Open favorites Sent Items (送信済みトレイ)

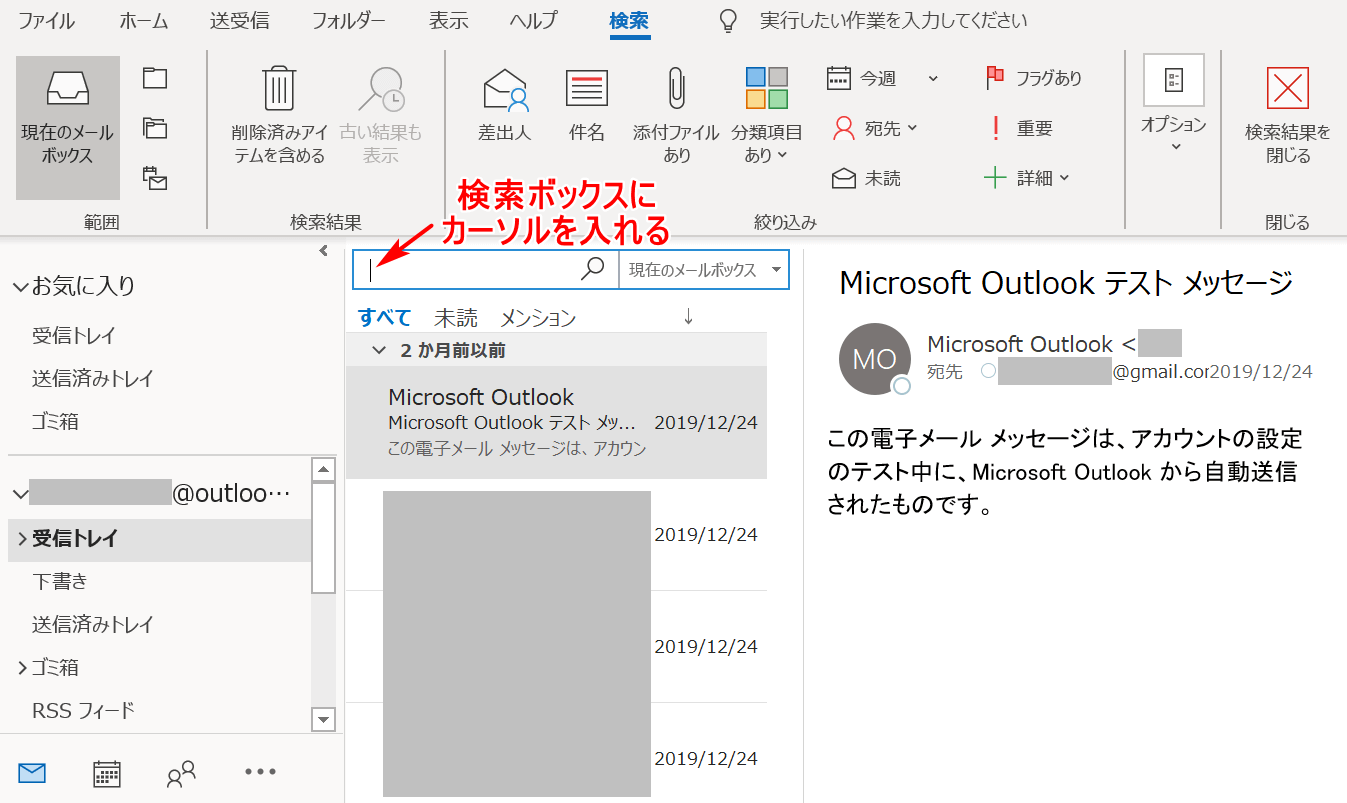click(x=92, y=379)
